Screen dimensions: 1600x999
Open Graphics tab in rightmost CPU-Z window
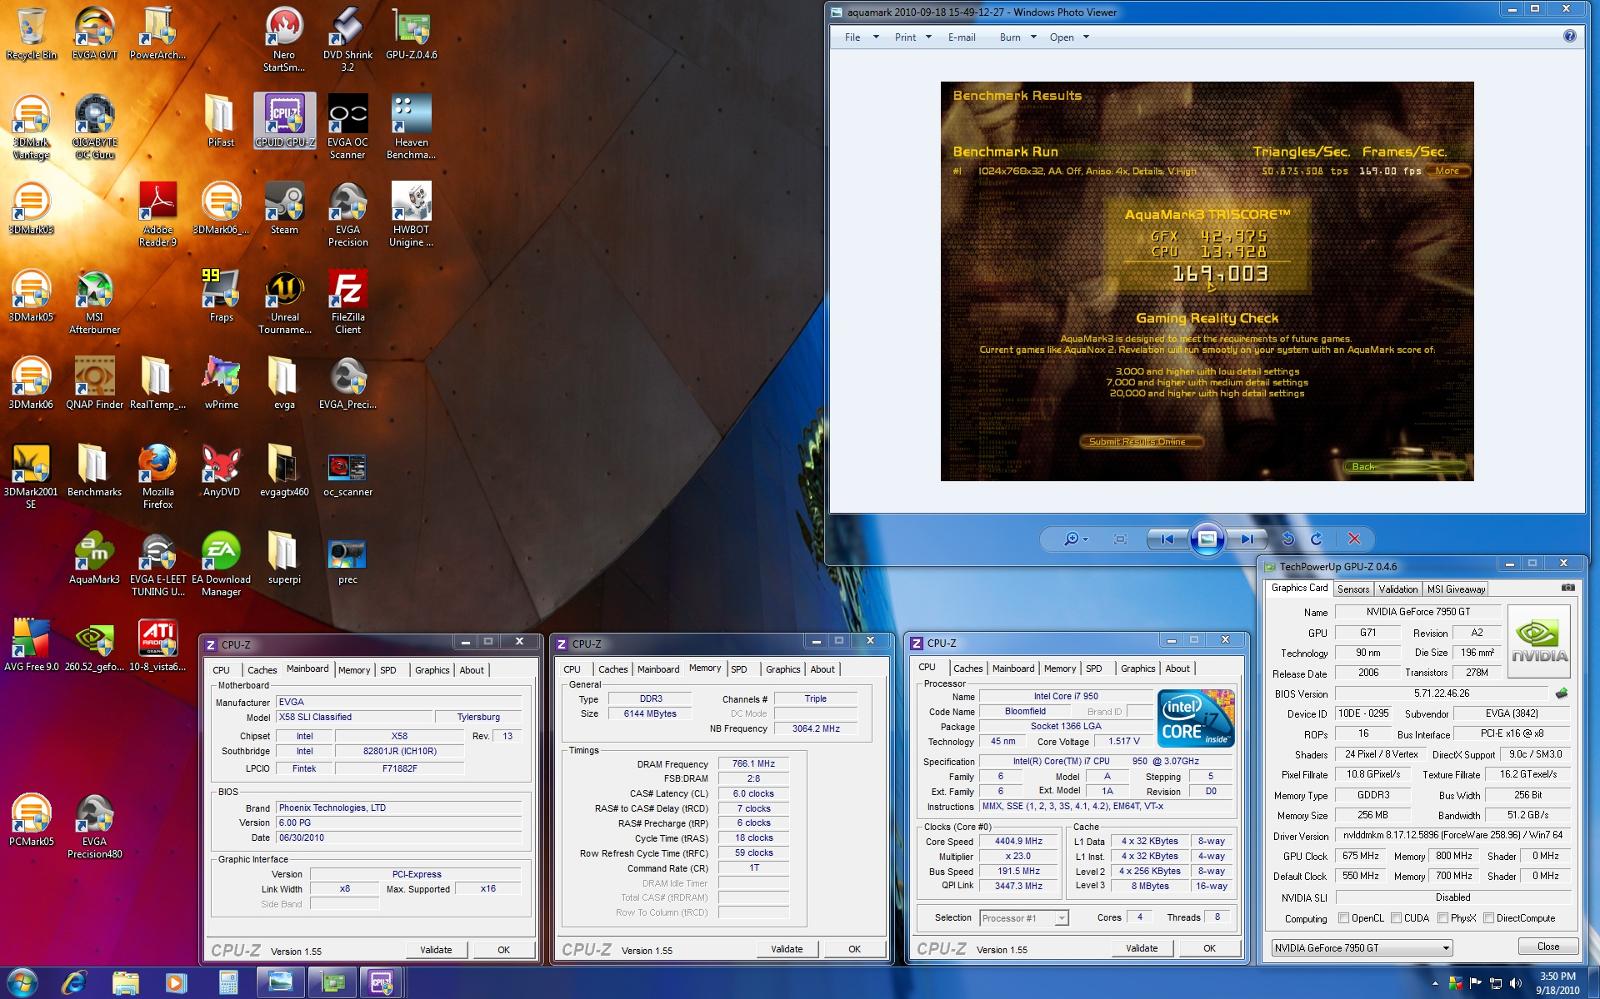[x=1138, y=669]
